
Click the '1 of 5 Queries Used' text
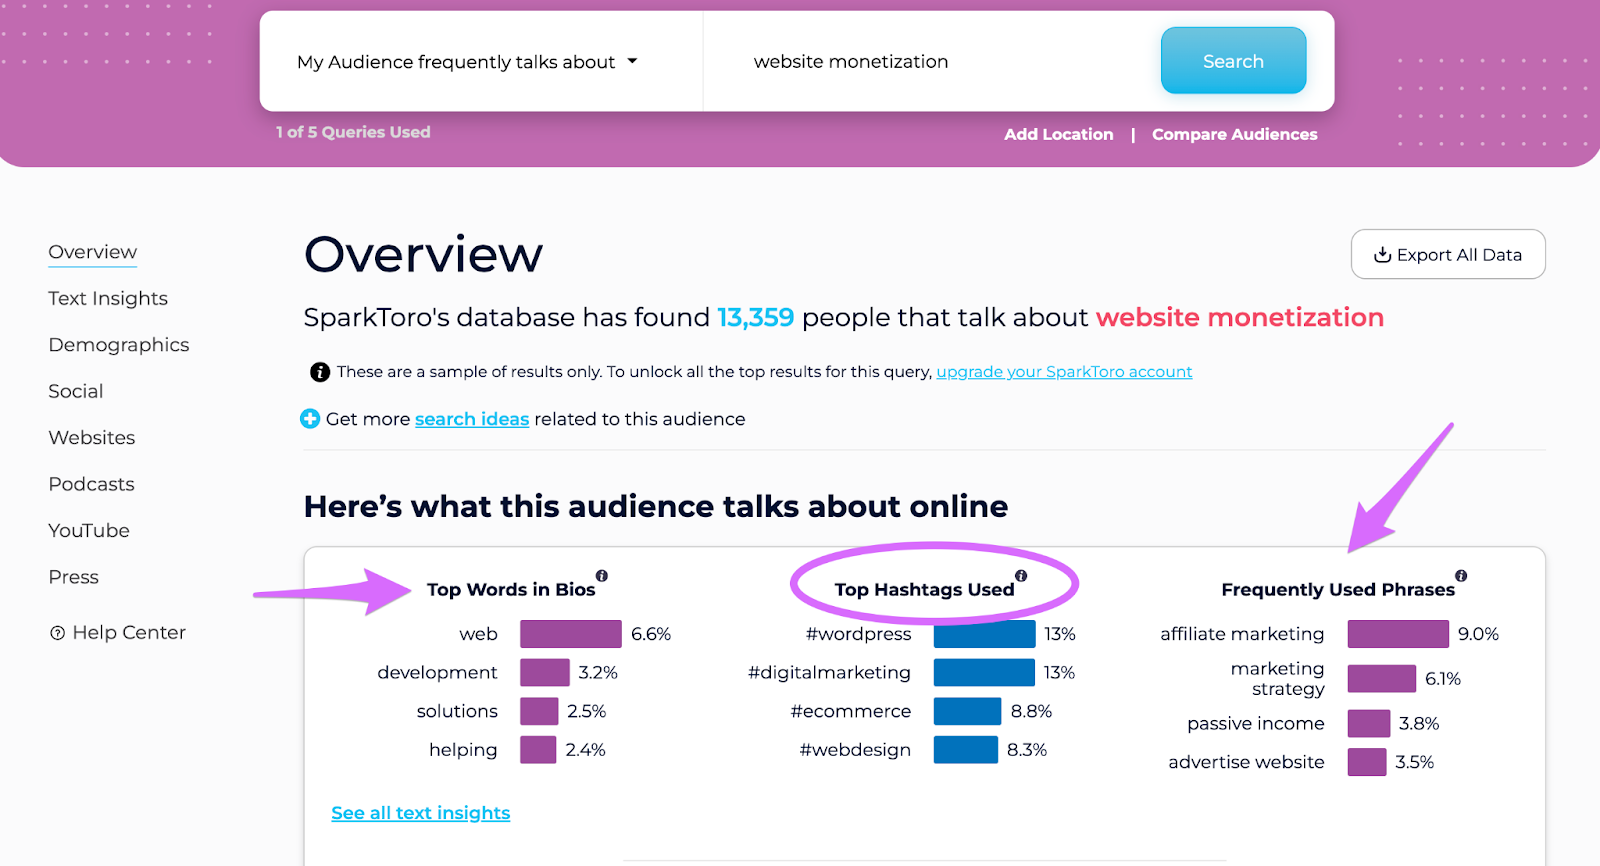point(353,132)
